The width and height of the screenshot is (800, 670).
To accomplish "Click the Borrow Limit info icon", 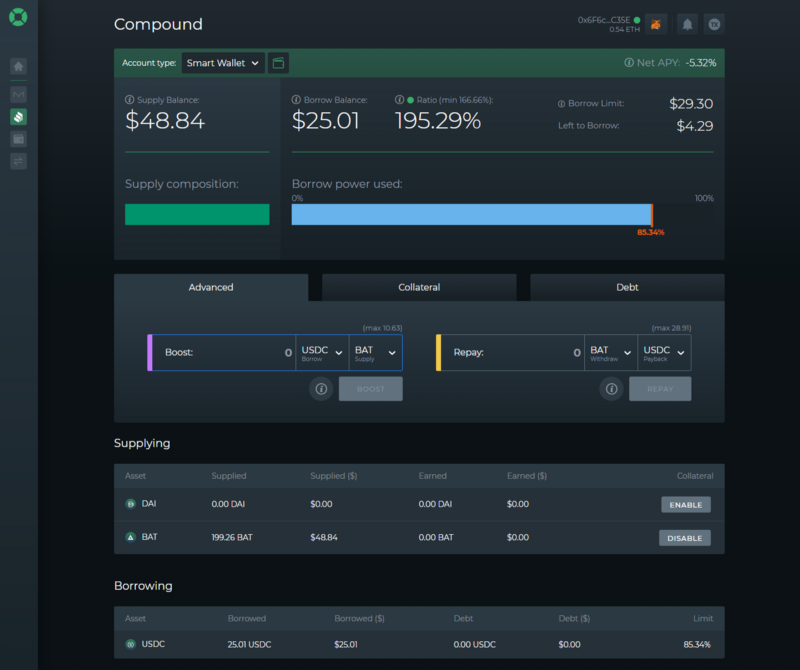I will tap(561, 104).
